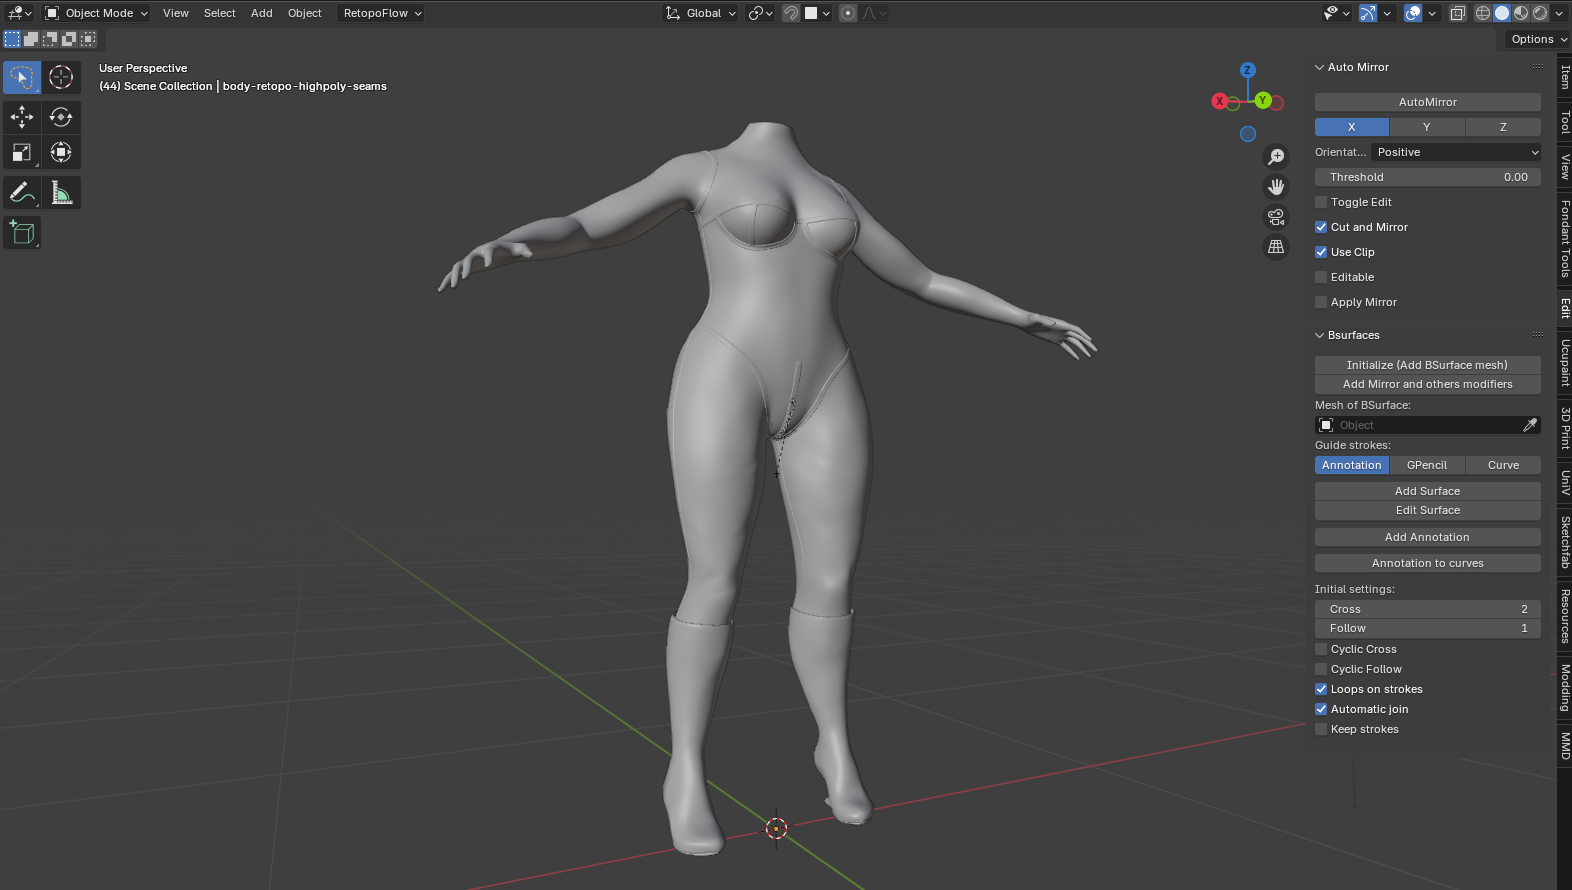Enable Keep strokes checkbox

(x=1321, y=729)
